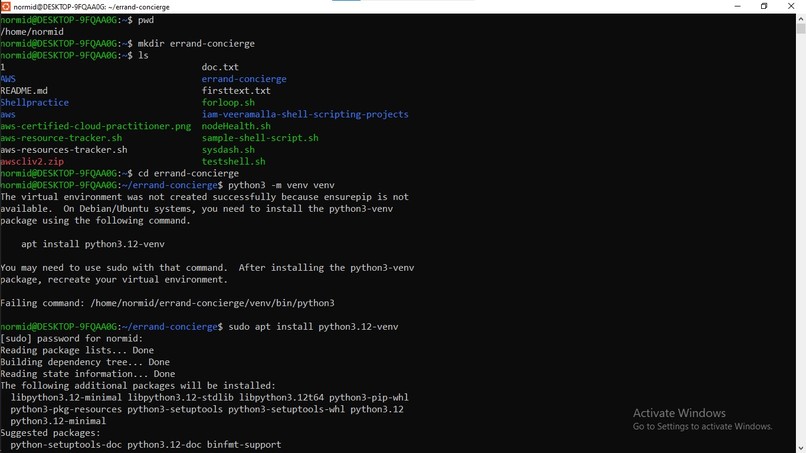Click the 'pwd' command on first line
The image size is (806, 453).
[145, 21]
